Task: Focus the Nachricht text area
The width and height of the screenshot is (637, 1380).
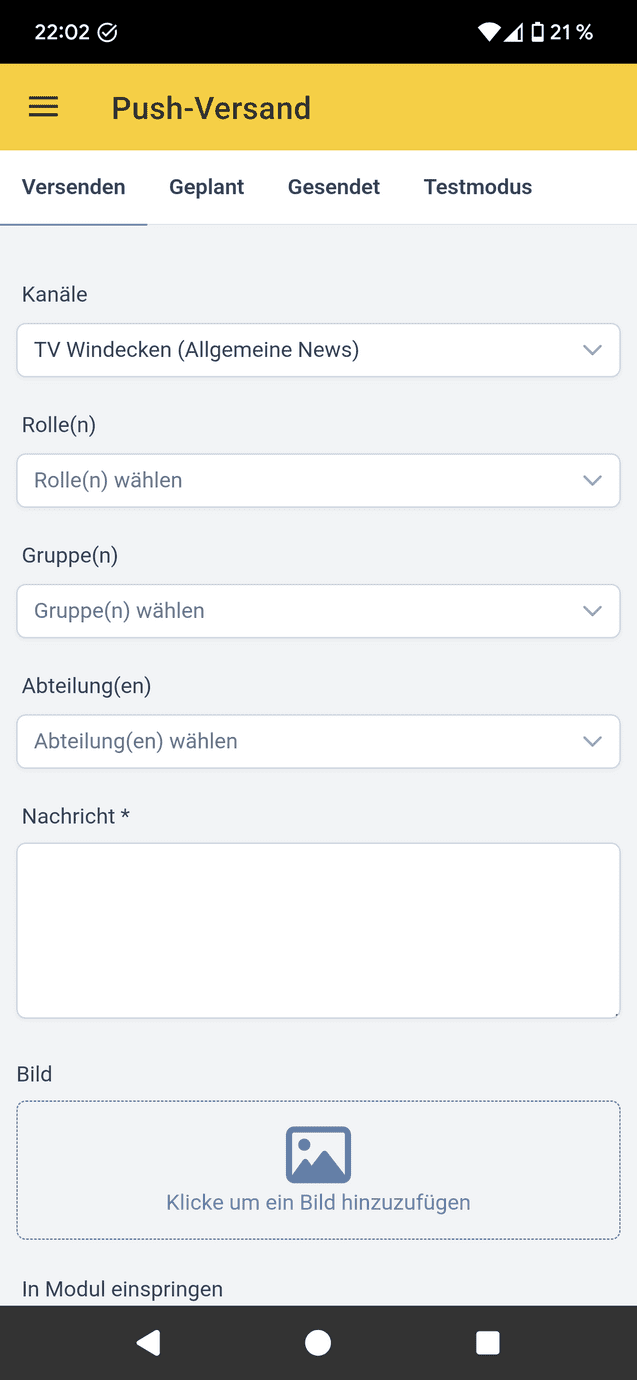Action: [318, 931]
